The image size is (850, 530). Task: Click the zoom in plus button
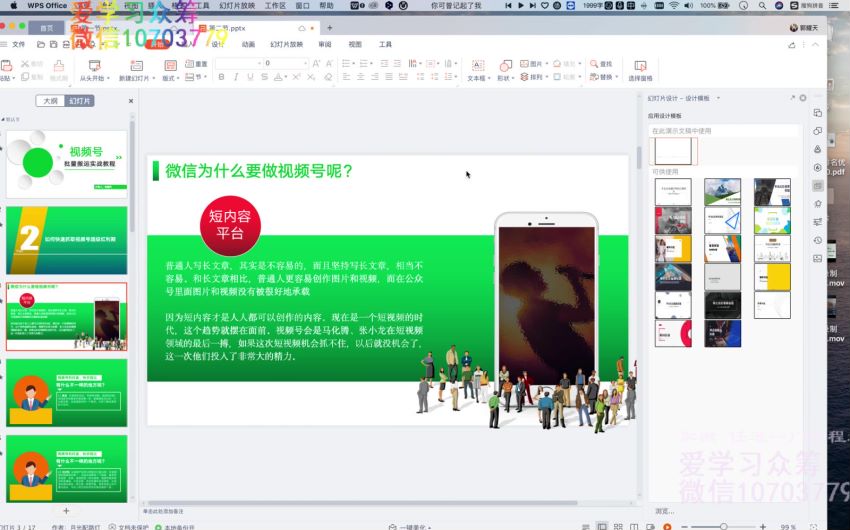763,526
